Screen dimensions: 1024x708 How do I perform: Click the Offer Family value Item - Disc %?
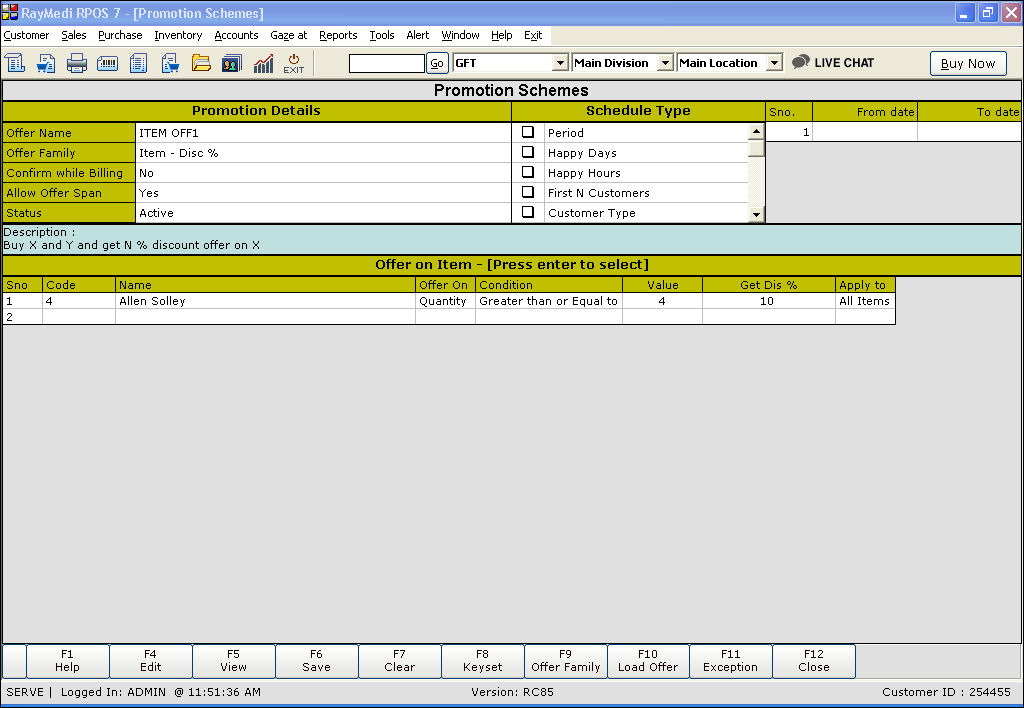click(323, 153)
